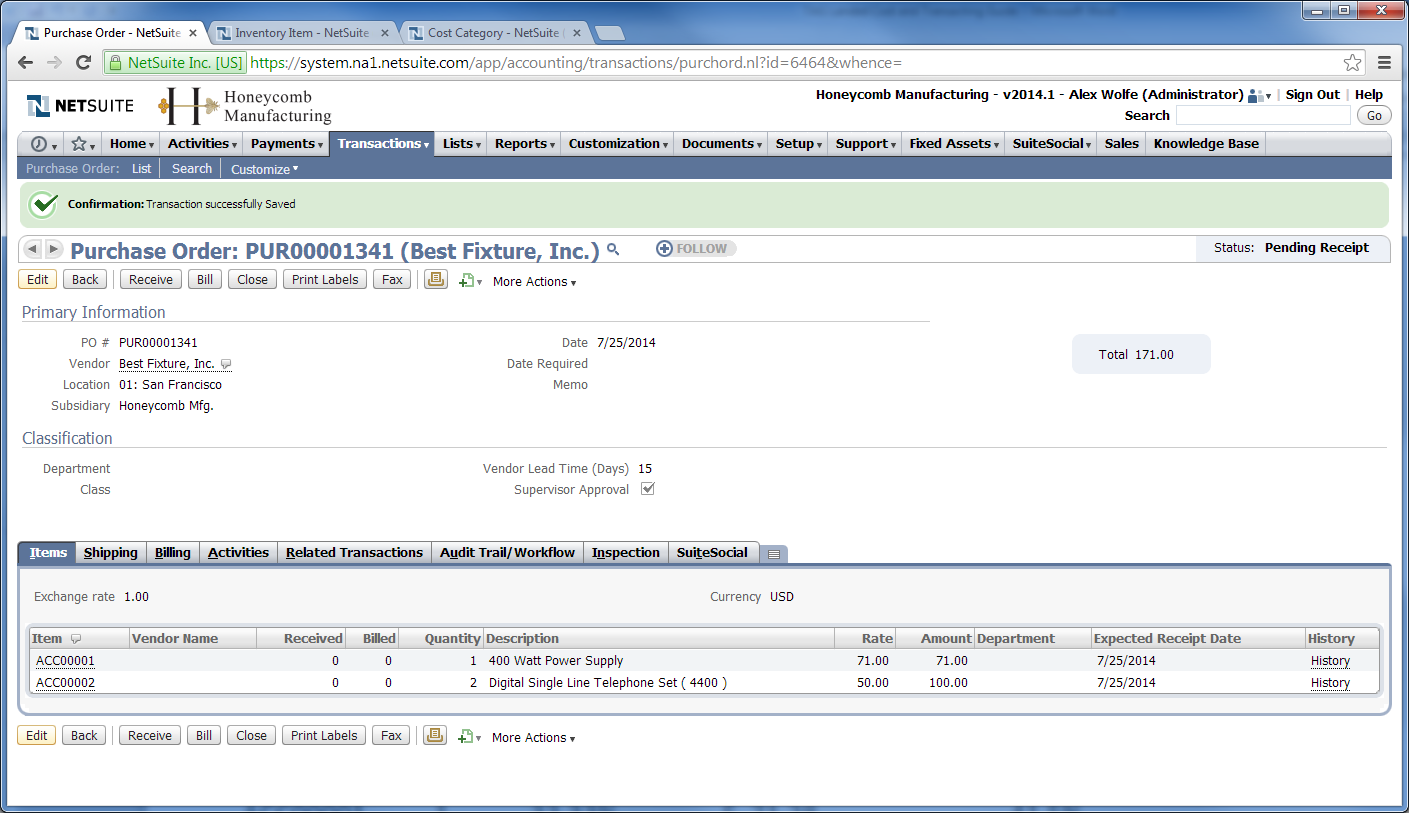Click the green plus new-record icon in the bottom row

pyautogui.click(x=468, y=737)
